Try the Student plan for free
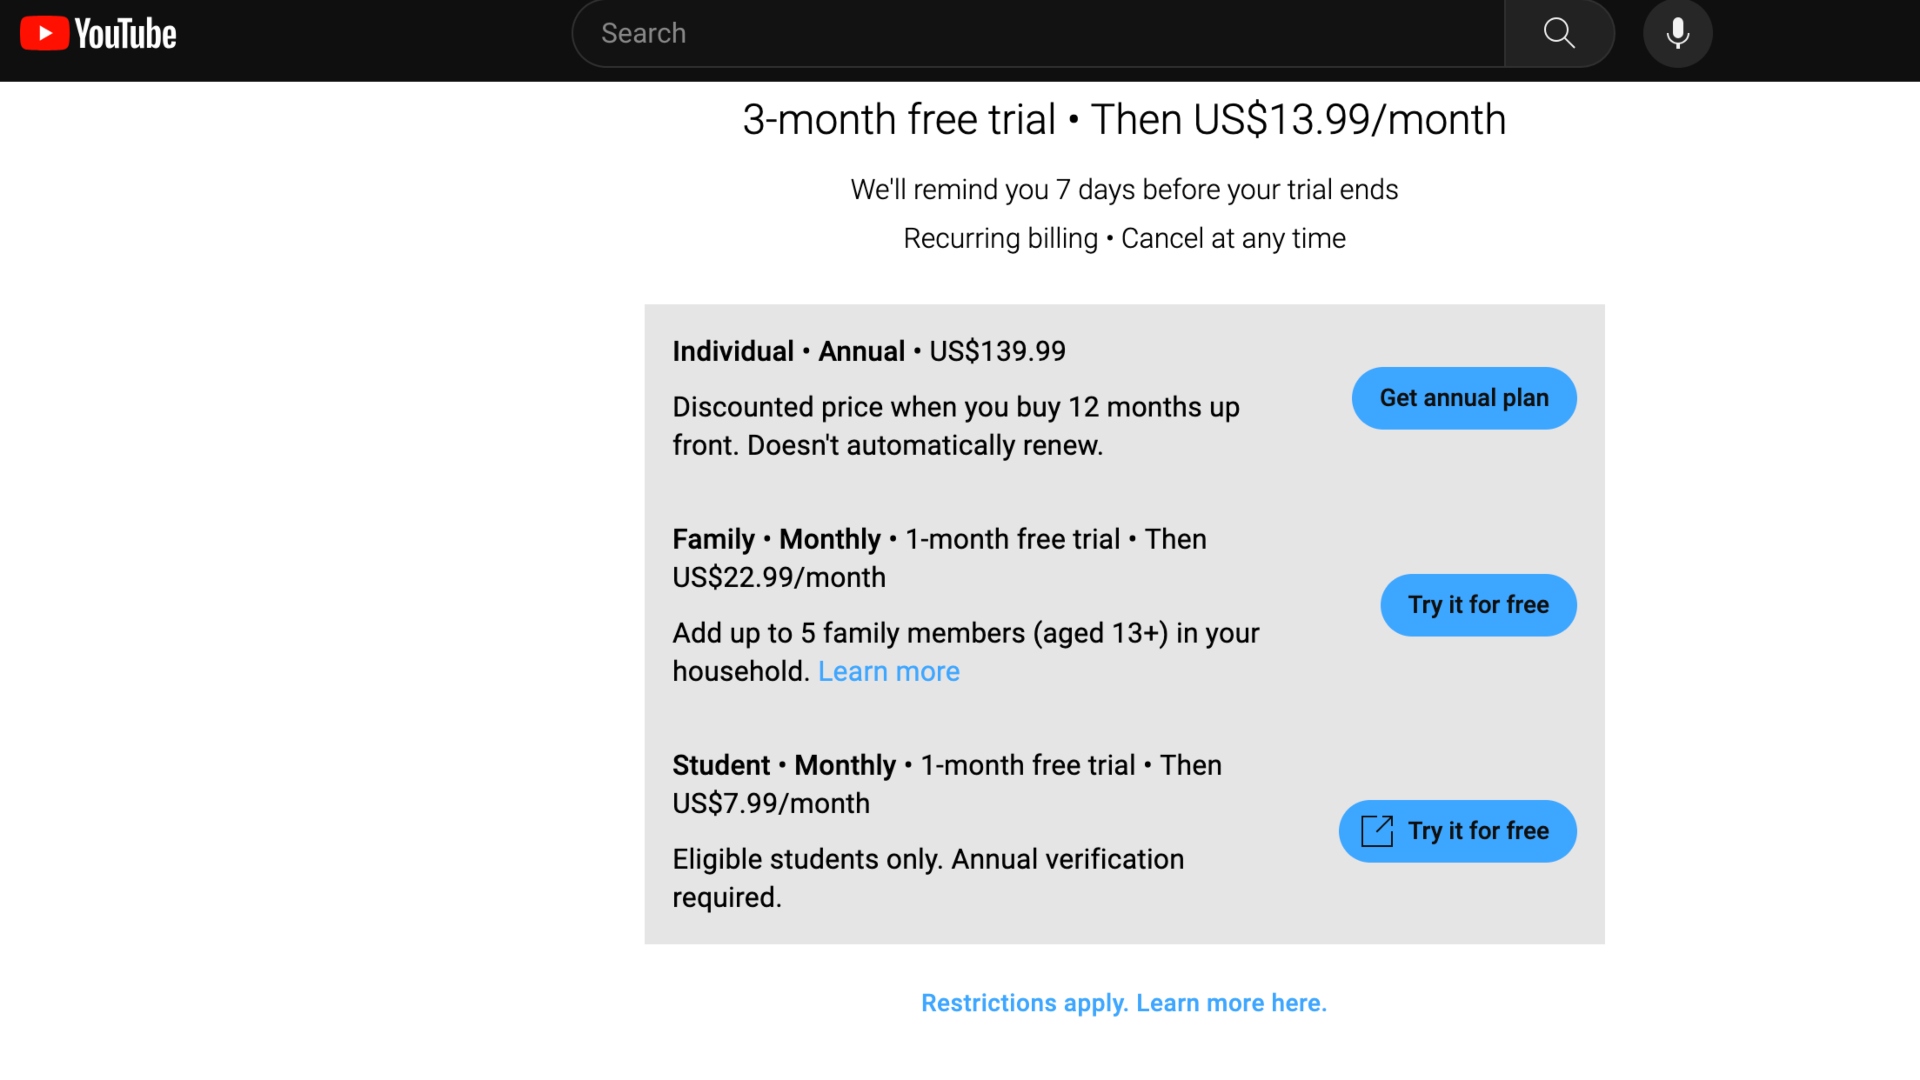 pos(1478,831)
